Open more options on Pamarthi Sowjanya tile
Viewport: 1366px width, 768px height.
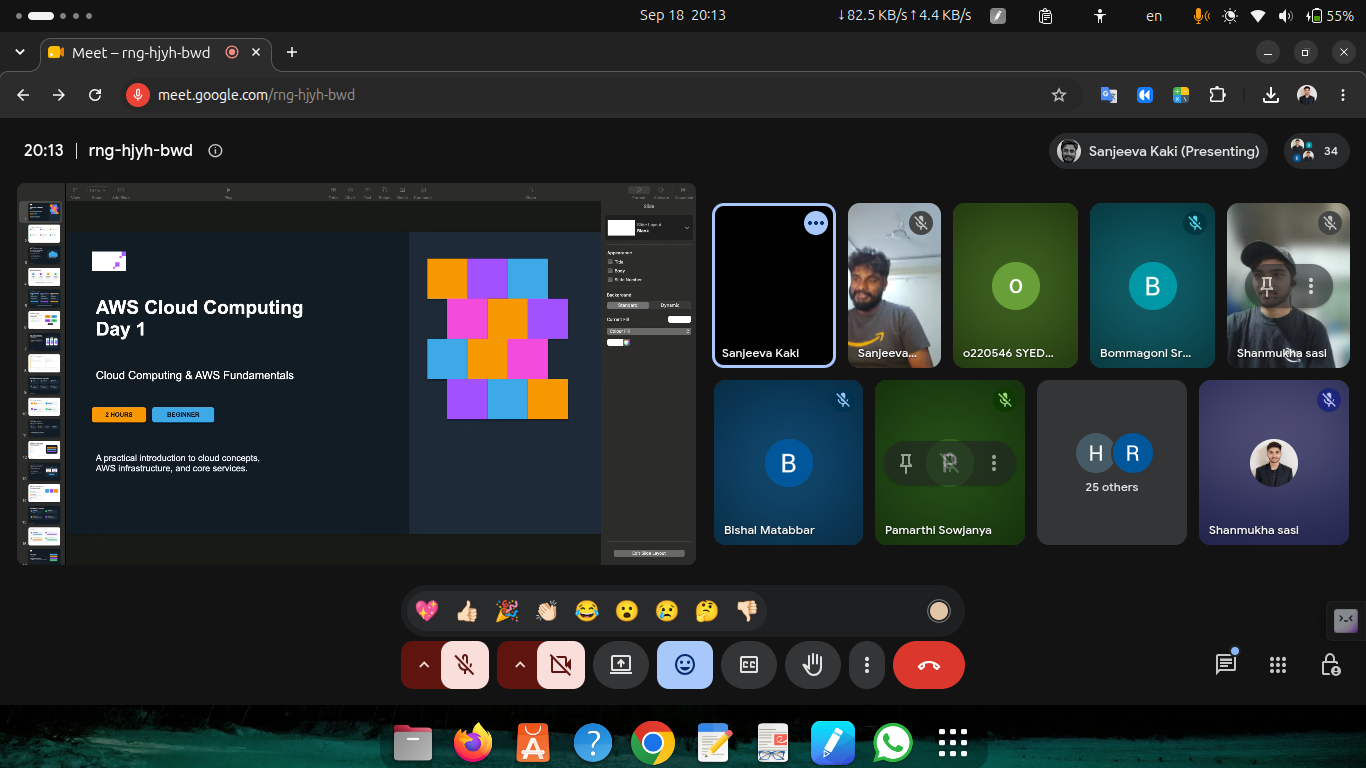(x=994, y=463)
